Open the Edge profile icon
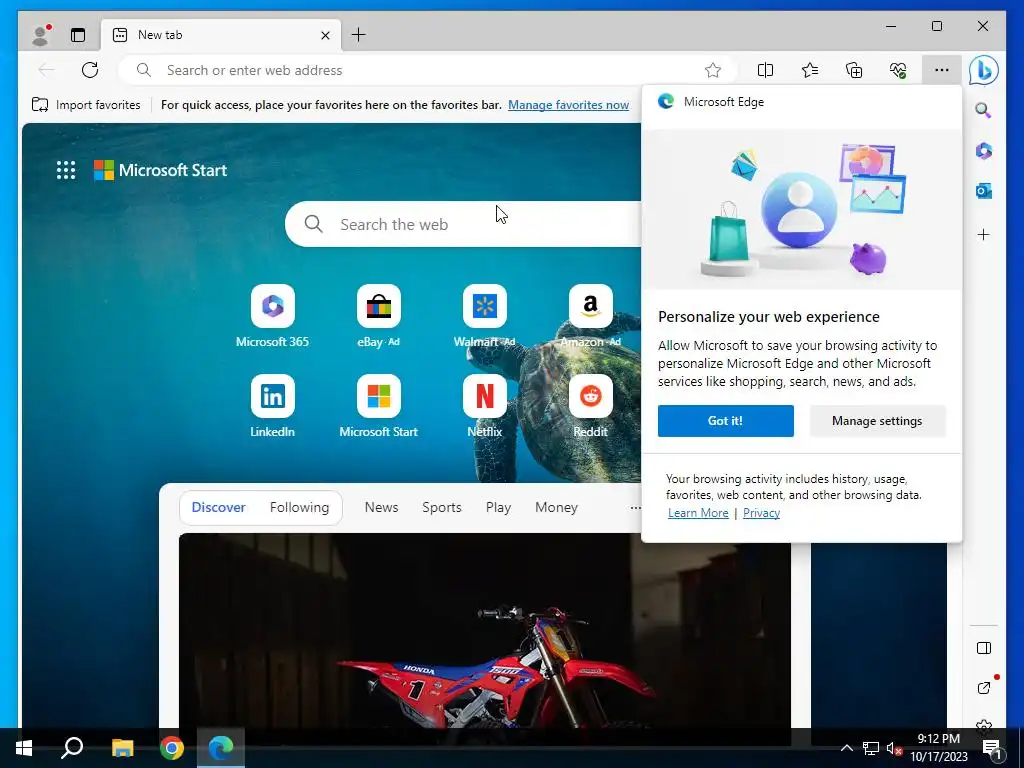Screen dimensions: 1024x768 pos(41,35)
